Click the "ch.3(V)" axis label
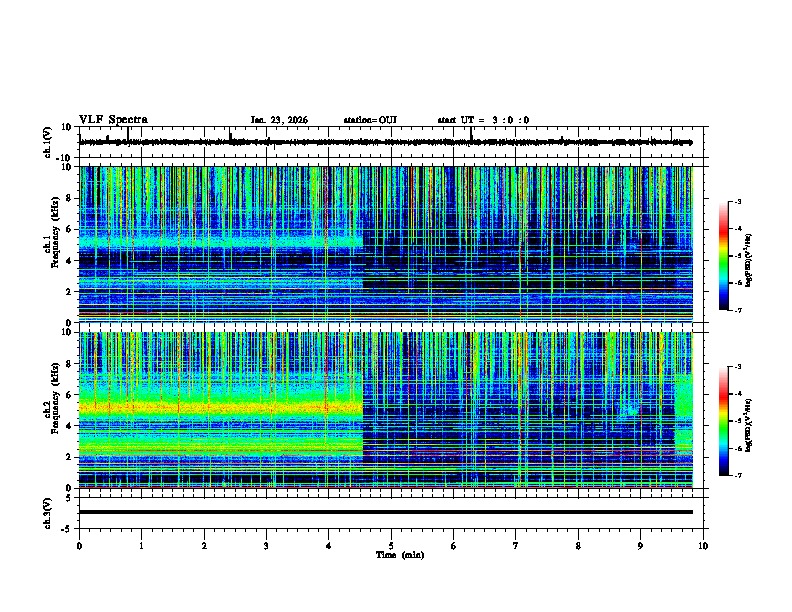 [48, 514]
